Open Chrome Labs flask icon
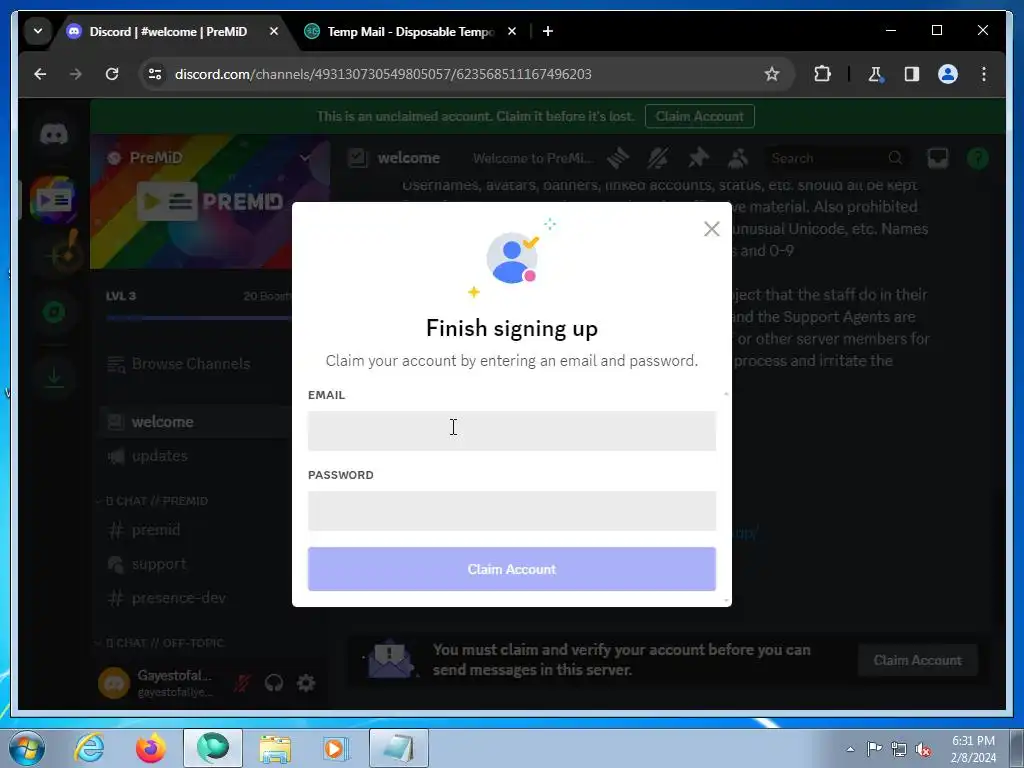This screenshot has width=1024, height=768. point(875,74)
